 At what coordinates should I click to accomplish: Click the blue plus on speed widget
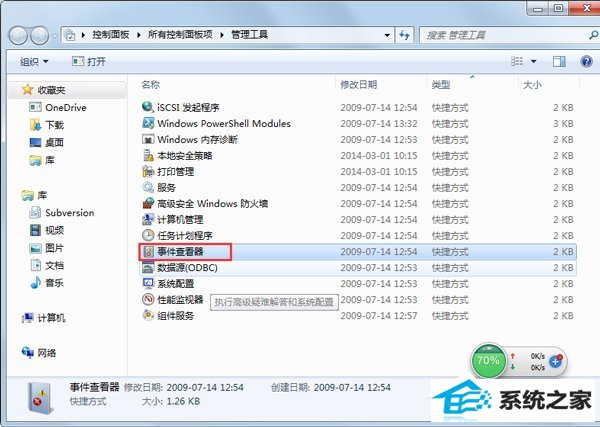coord(556,361)
